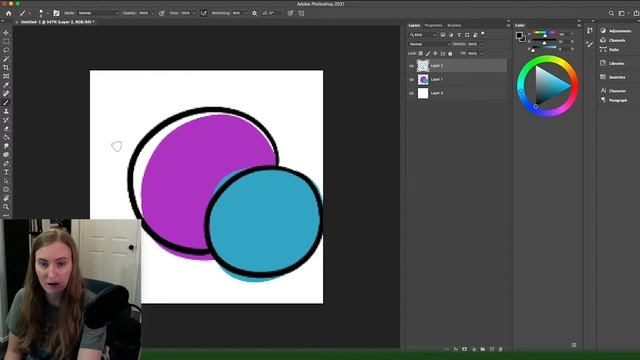Select the Healing Brush tool
Screen dimensions: 640x360
(6, 93)
